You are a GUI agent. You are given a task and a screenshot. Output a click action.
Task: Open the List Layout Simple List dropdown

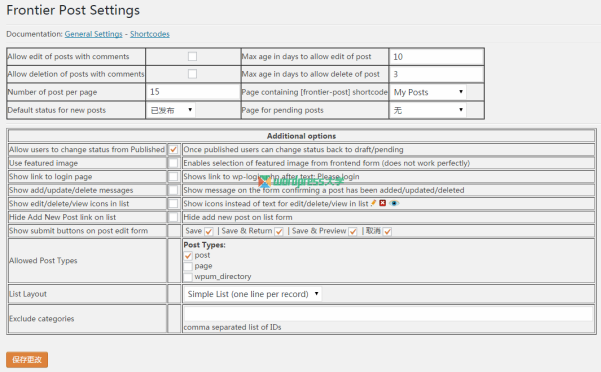pos(253,294)
